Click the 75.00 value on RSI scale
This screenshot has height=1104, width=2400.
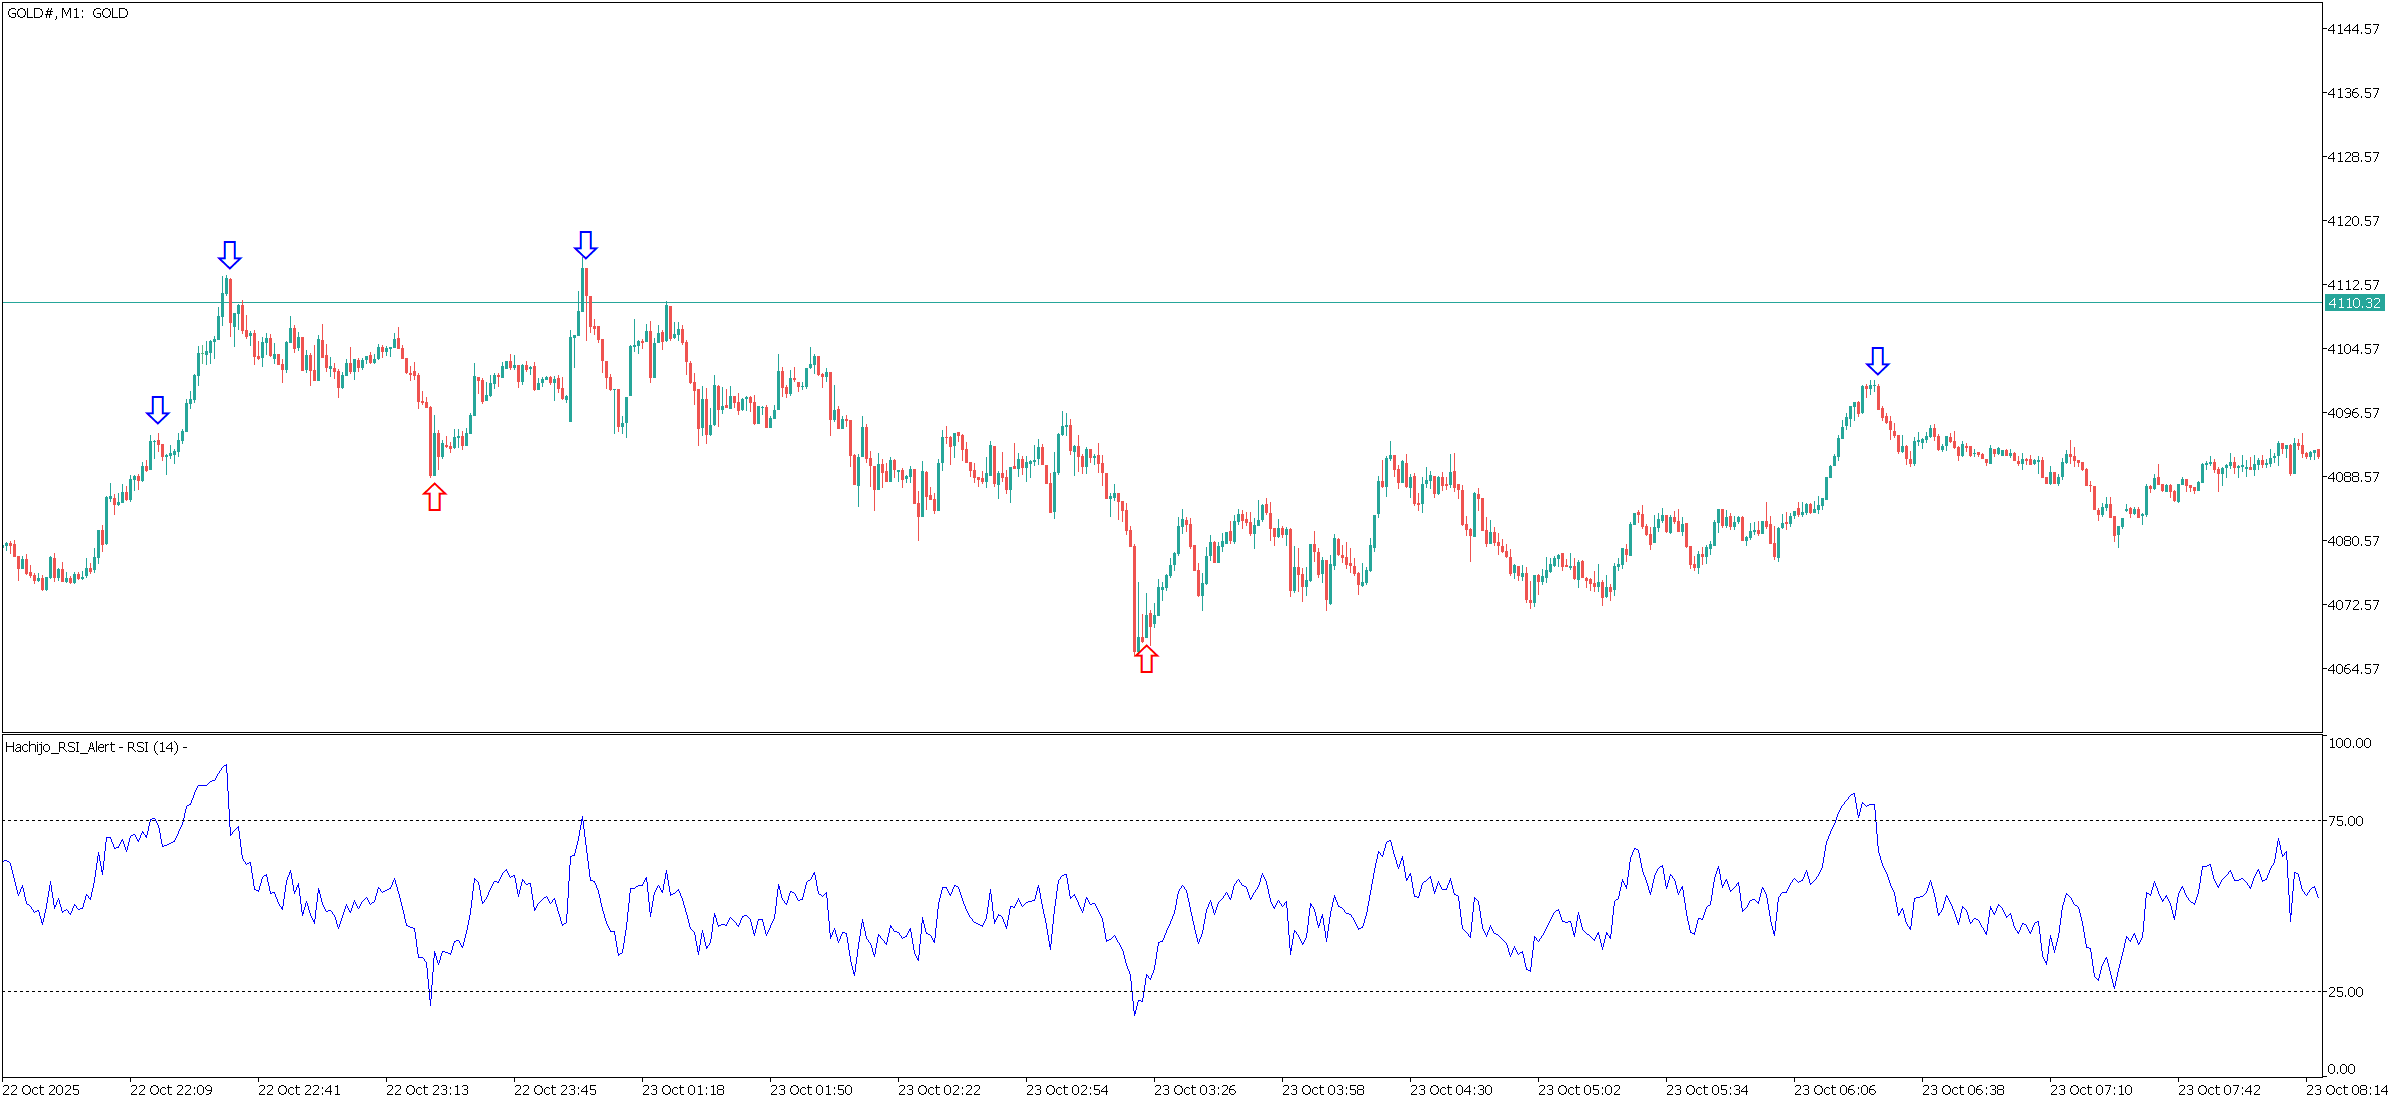(2346, 821)
